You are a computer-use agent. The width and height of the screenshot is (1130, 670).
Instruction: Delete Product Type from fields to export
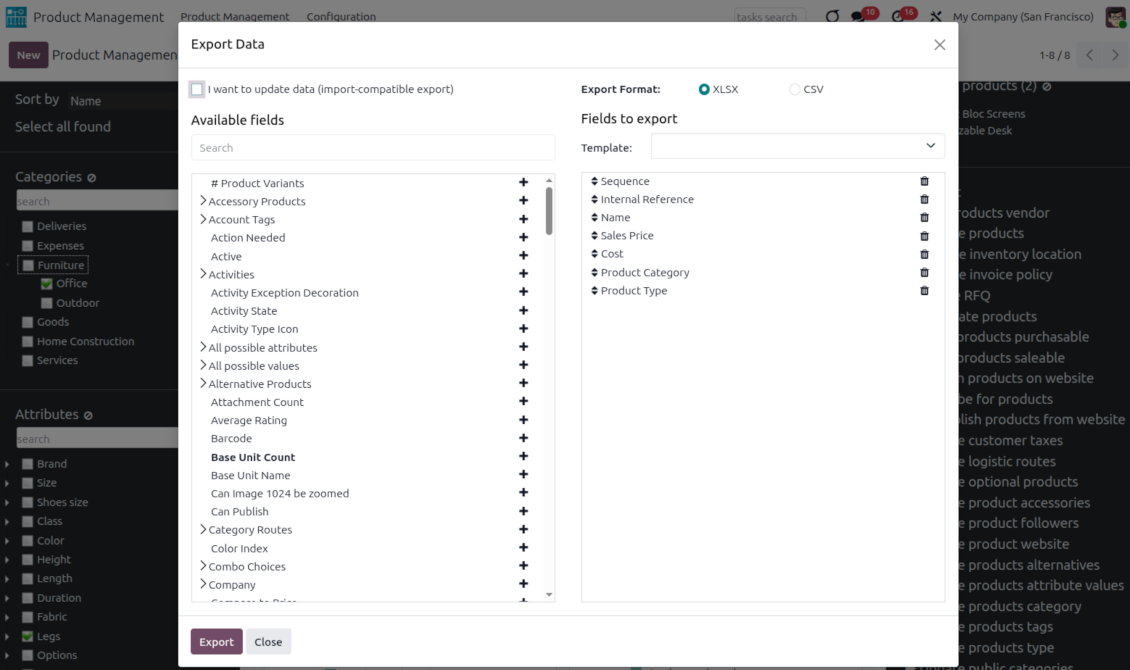coord(924,291)
